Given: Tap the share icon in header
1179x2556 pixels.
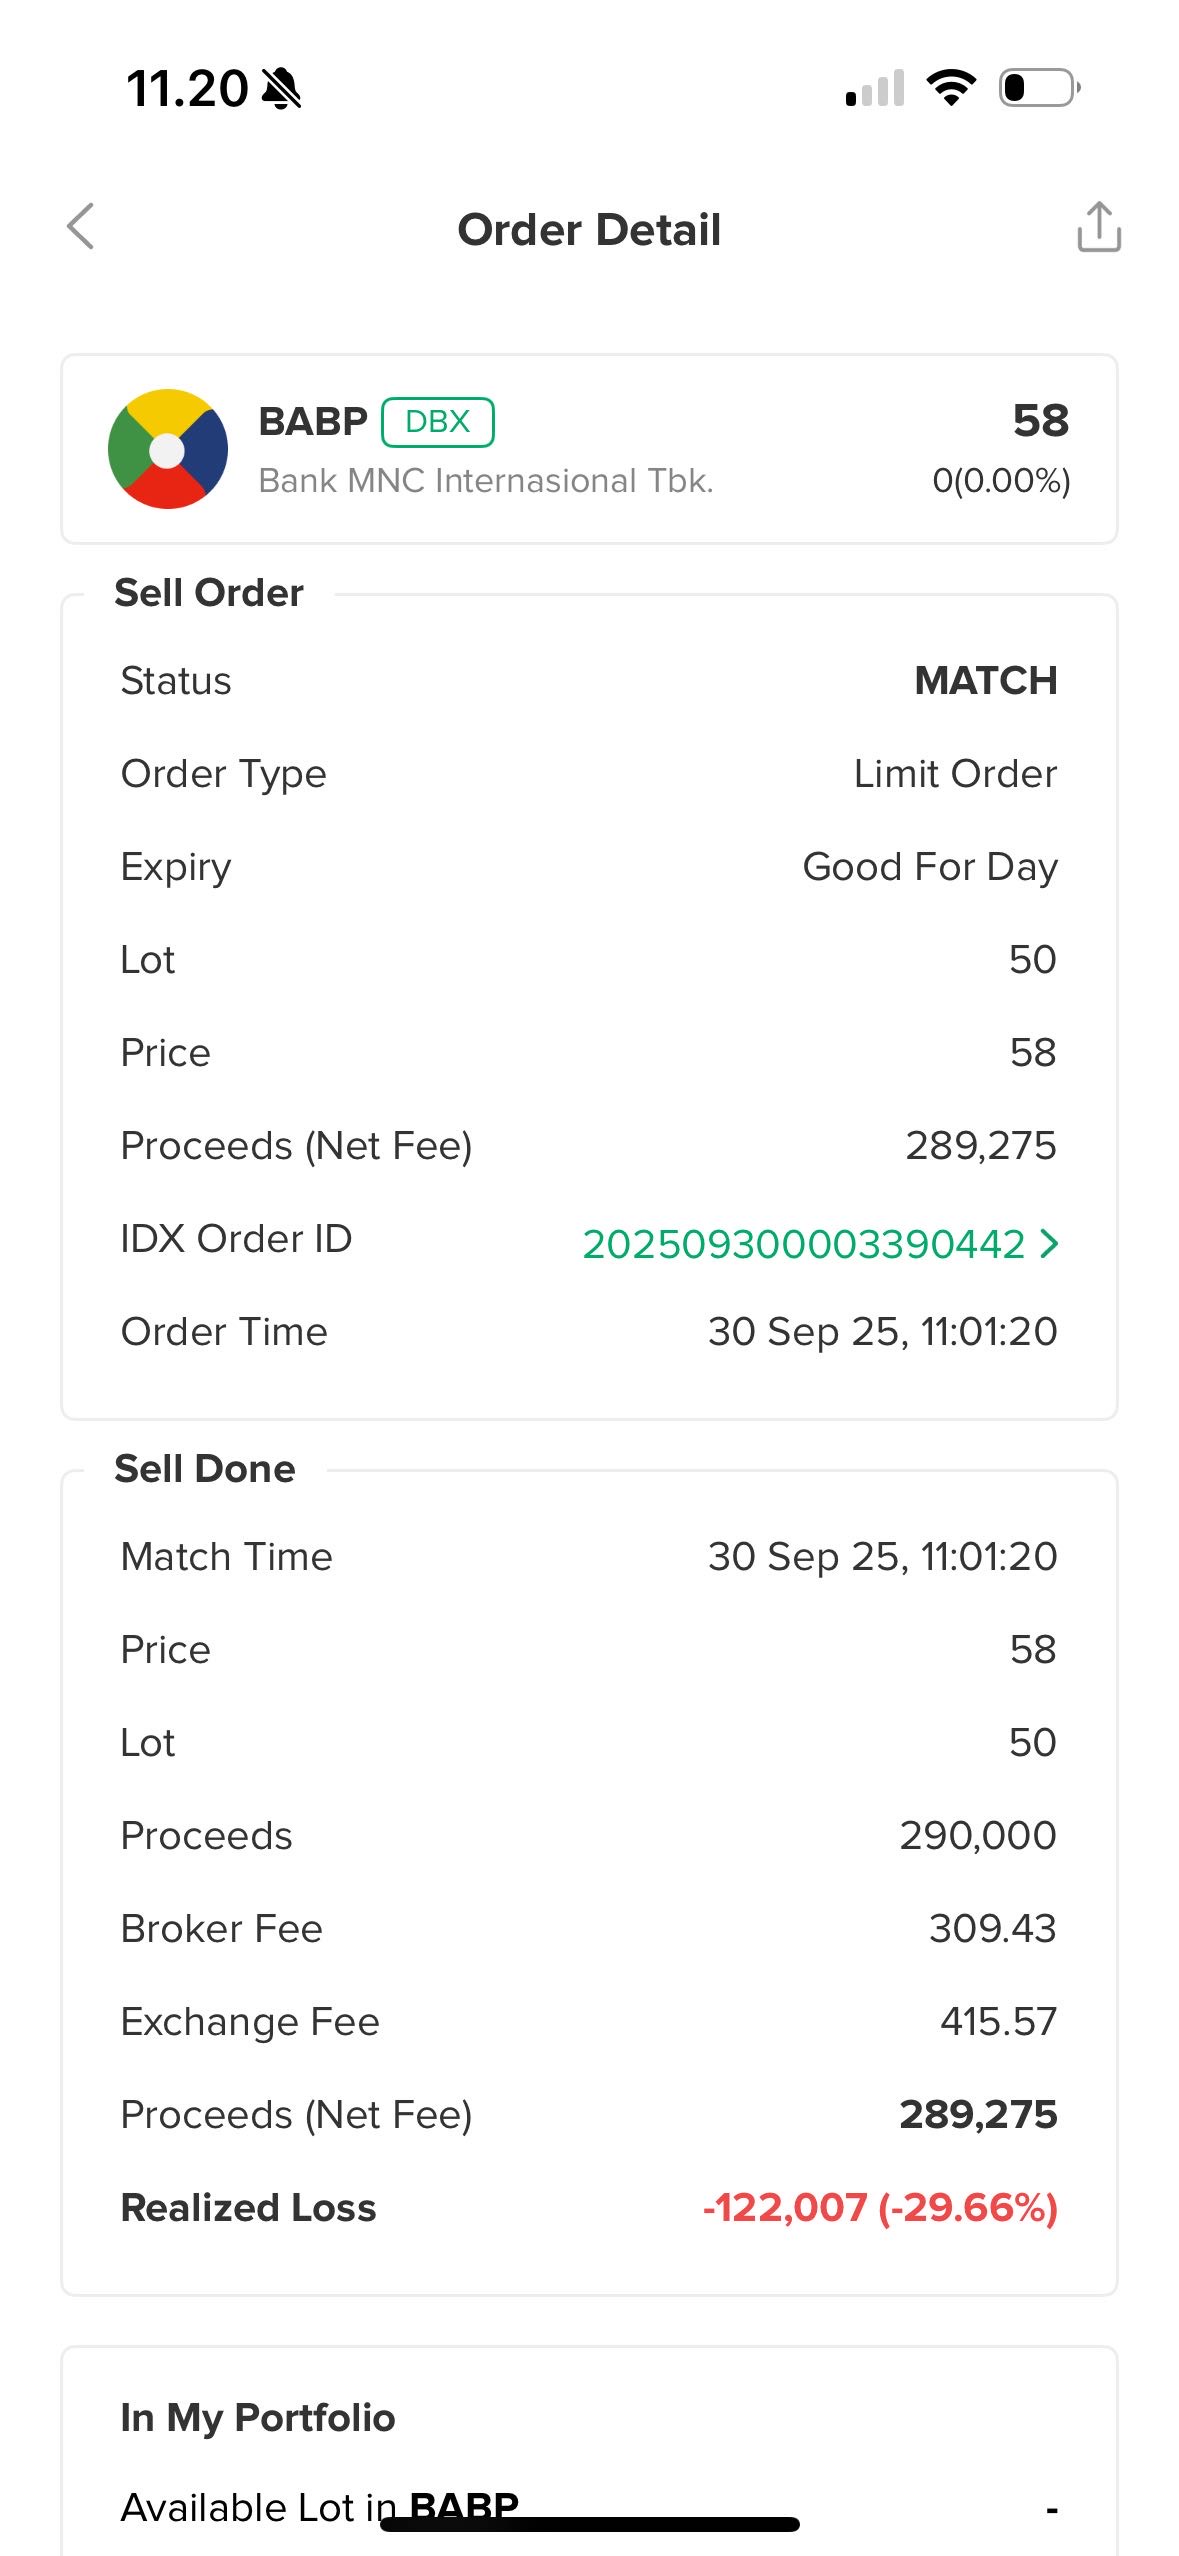Looking at the screenshot, I should 1098,227.
